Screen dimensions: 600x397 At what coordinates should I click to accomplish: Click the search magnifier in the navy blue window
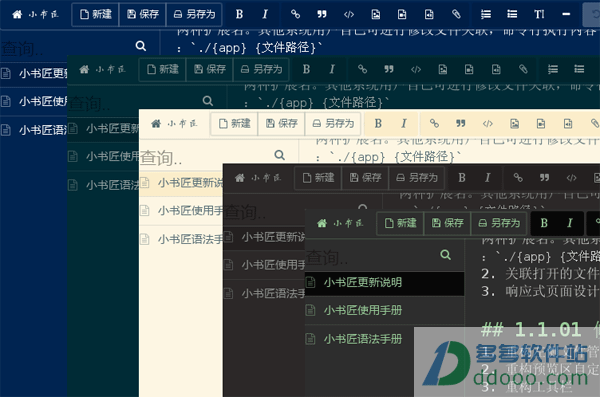(x=141, y=46)
